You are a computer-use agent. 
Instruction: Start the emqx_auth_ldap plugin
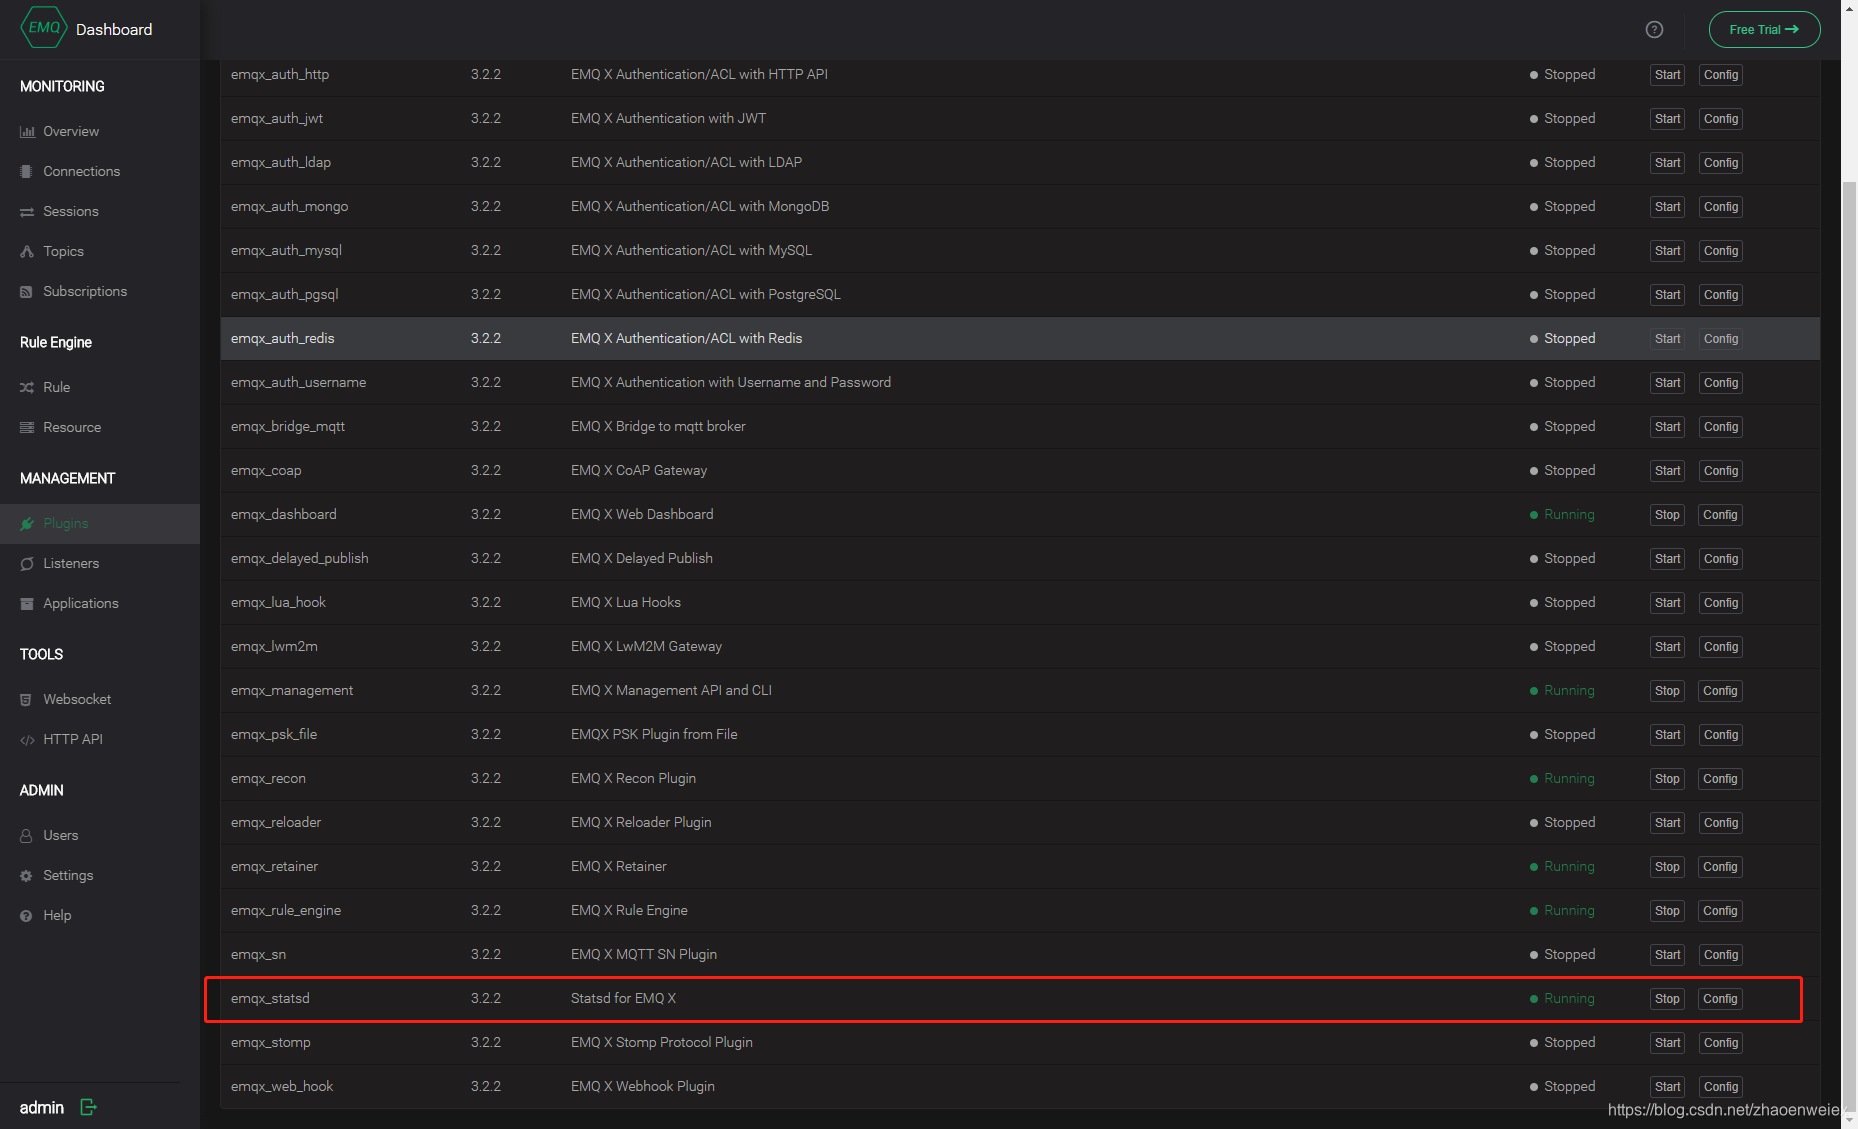coord(1667,163)
